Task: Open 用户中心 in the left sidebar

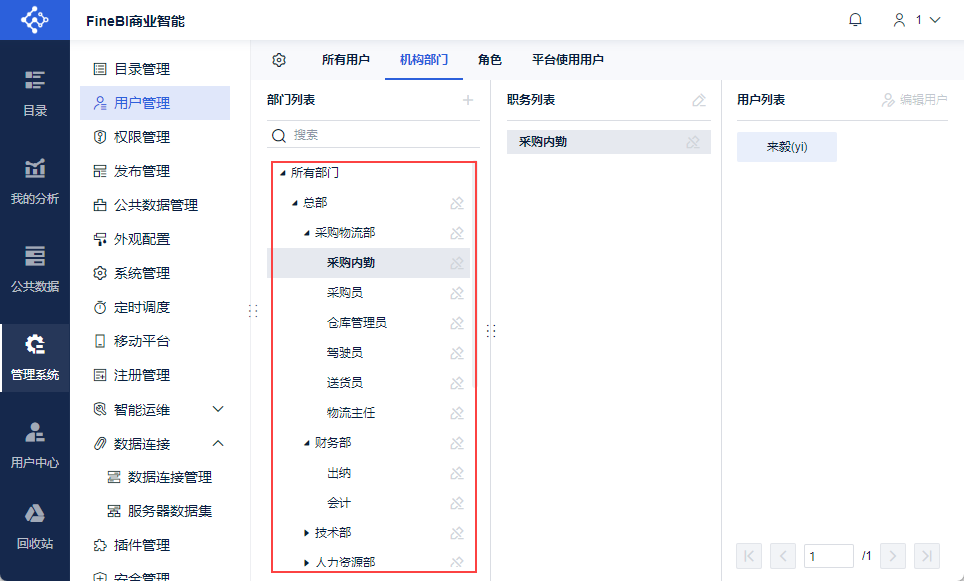Action: coord(35,445)
